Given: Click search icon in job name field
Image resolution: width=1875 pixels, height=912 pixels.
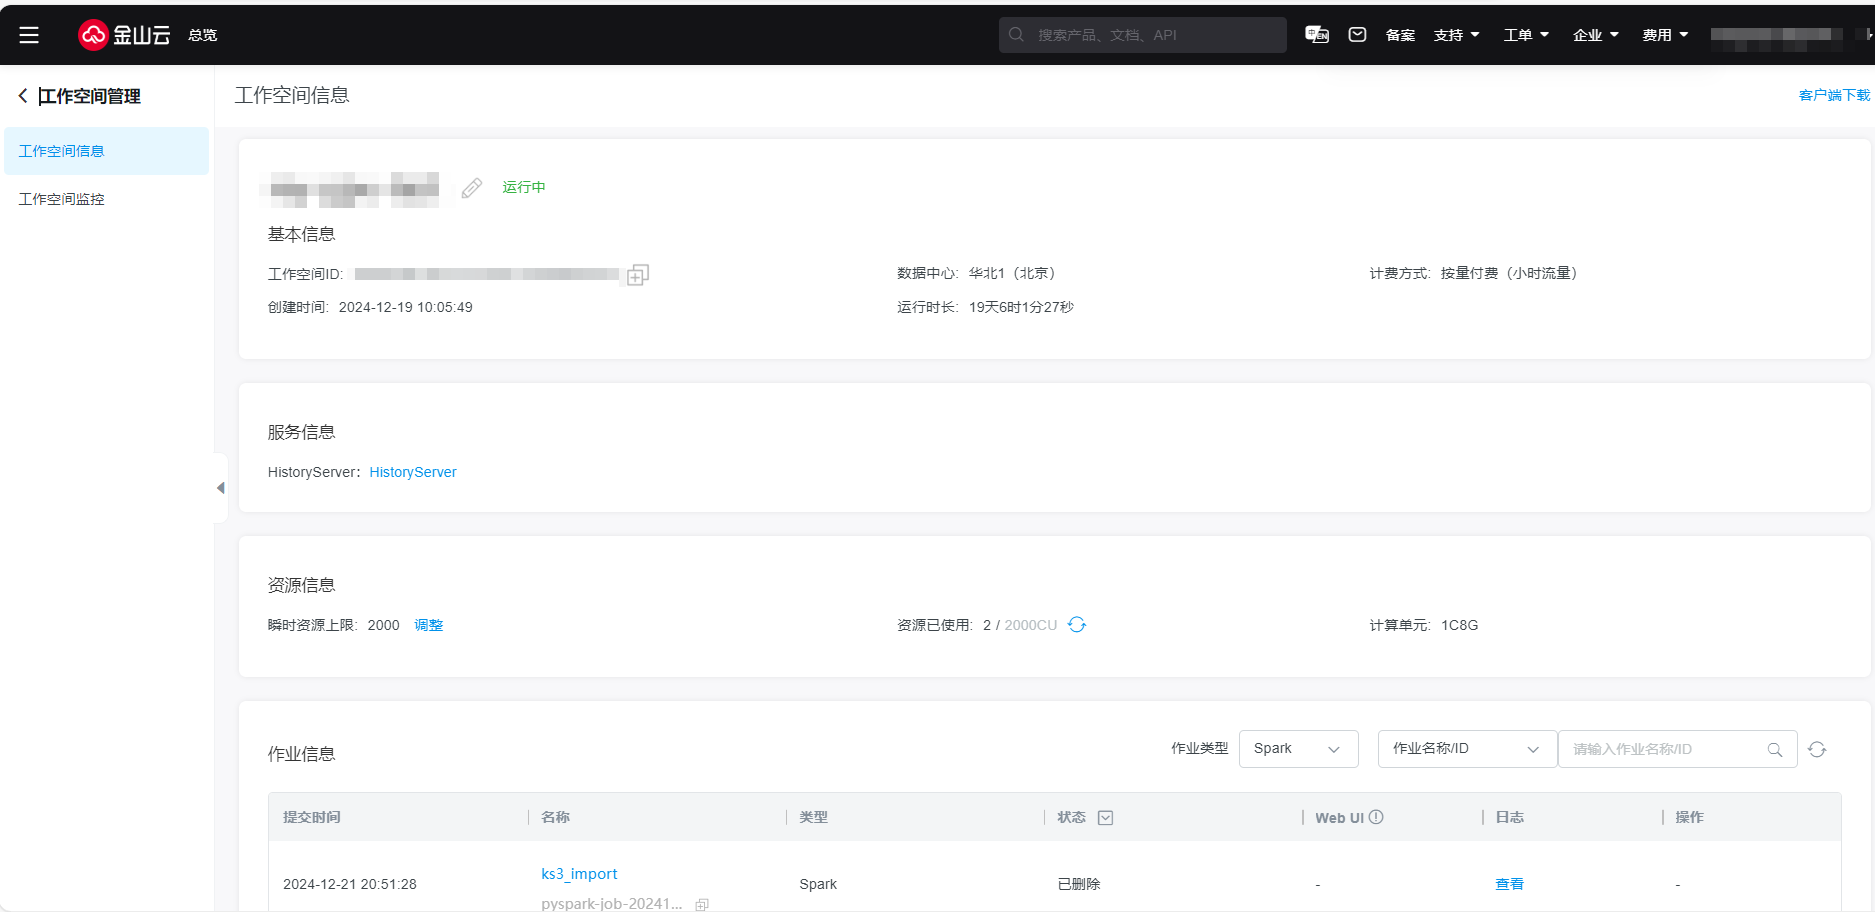Looking at the screenshot, I should (x=1775, y=750).
